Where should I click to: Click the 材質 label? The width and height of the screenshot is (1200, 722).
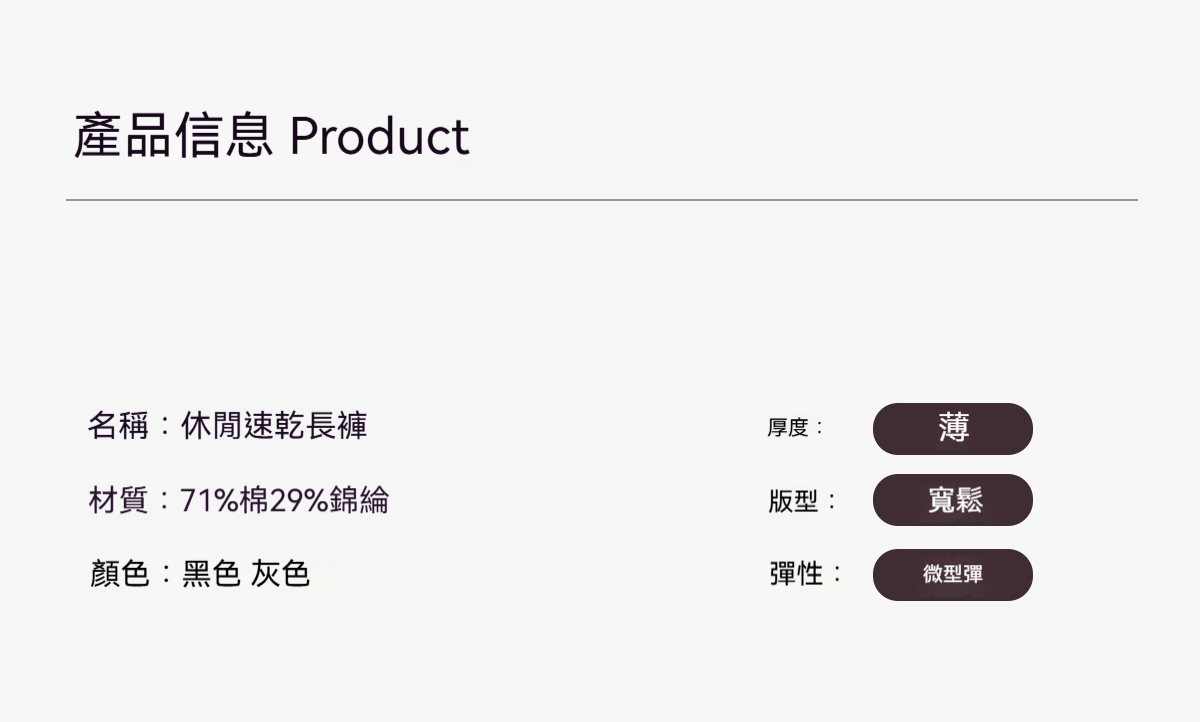[118, 500]
